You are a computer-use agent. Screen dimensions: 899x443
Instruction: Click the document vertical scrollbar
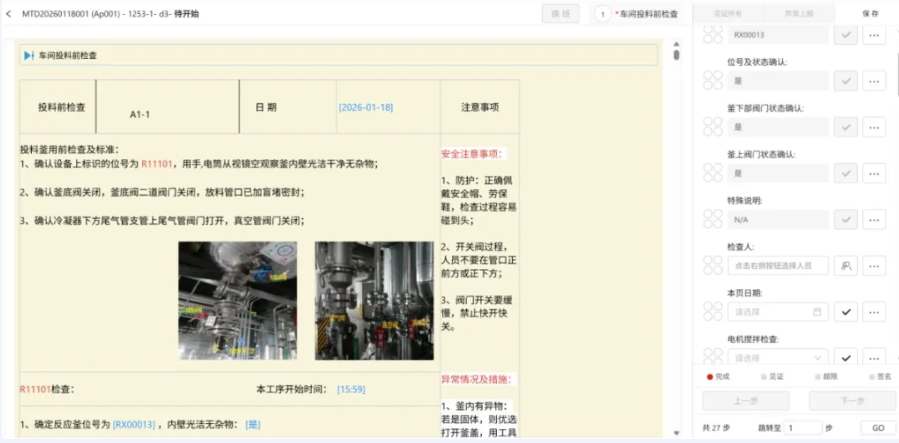676,54
